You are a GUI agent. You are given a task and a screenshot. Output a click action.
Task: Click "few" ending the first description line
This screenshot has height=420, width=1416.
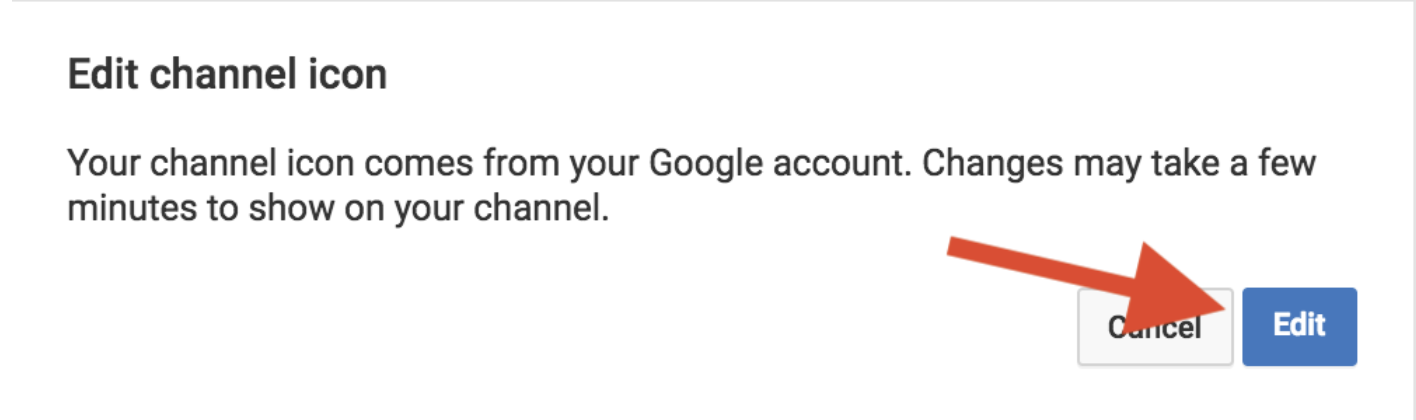coord(1286,163)
